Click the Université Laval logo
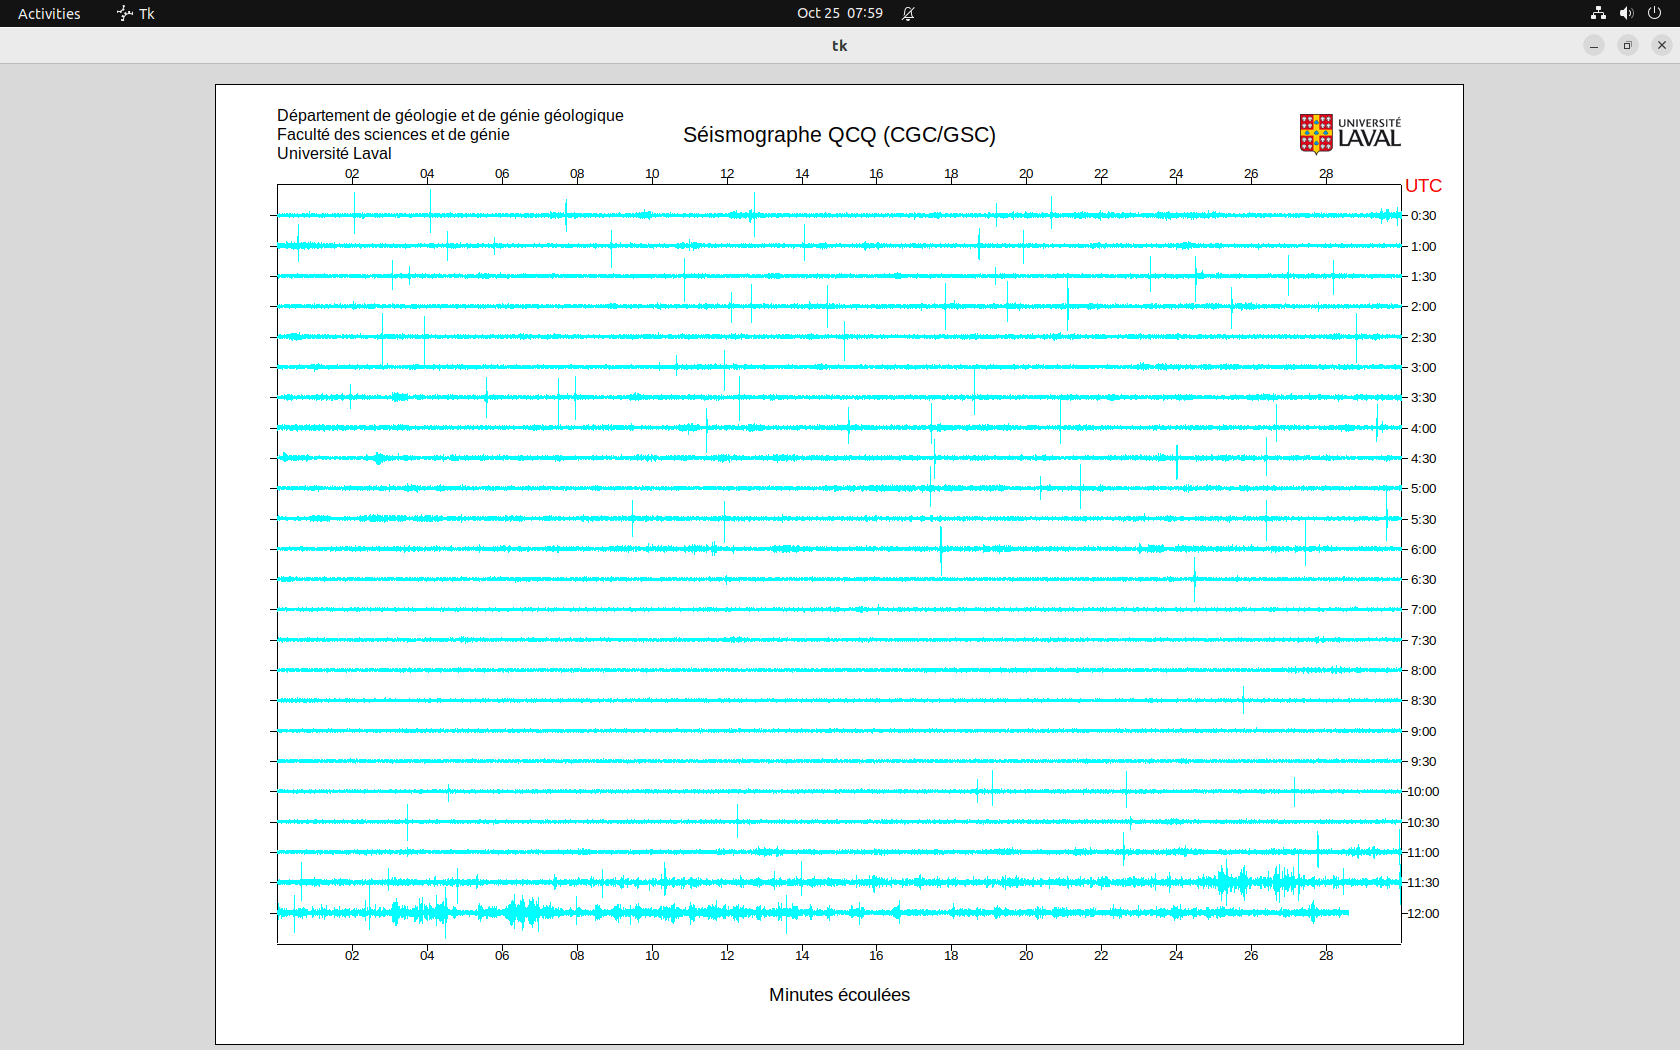 tap(1350, 134)
